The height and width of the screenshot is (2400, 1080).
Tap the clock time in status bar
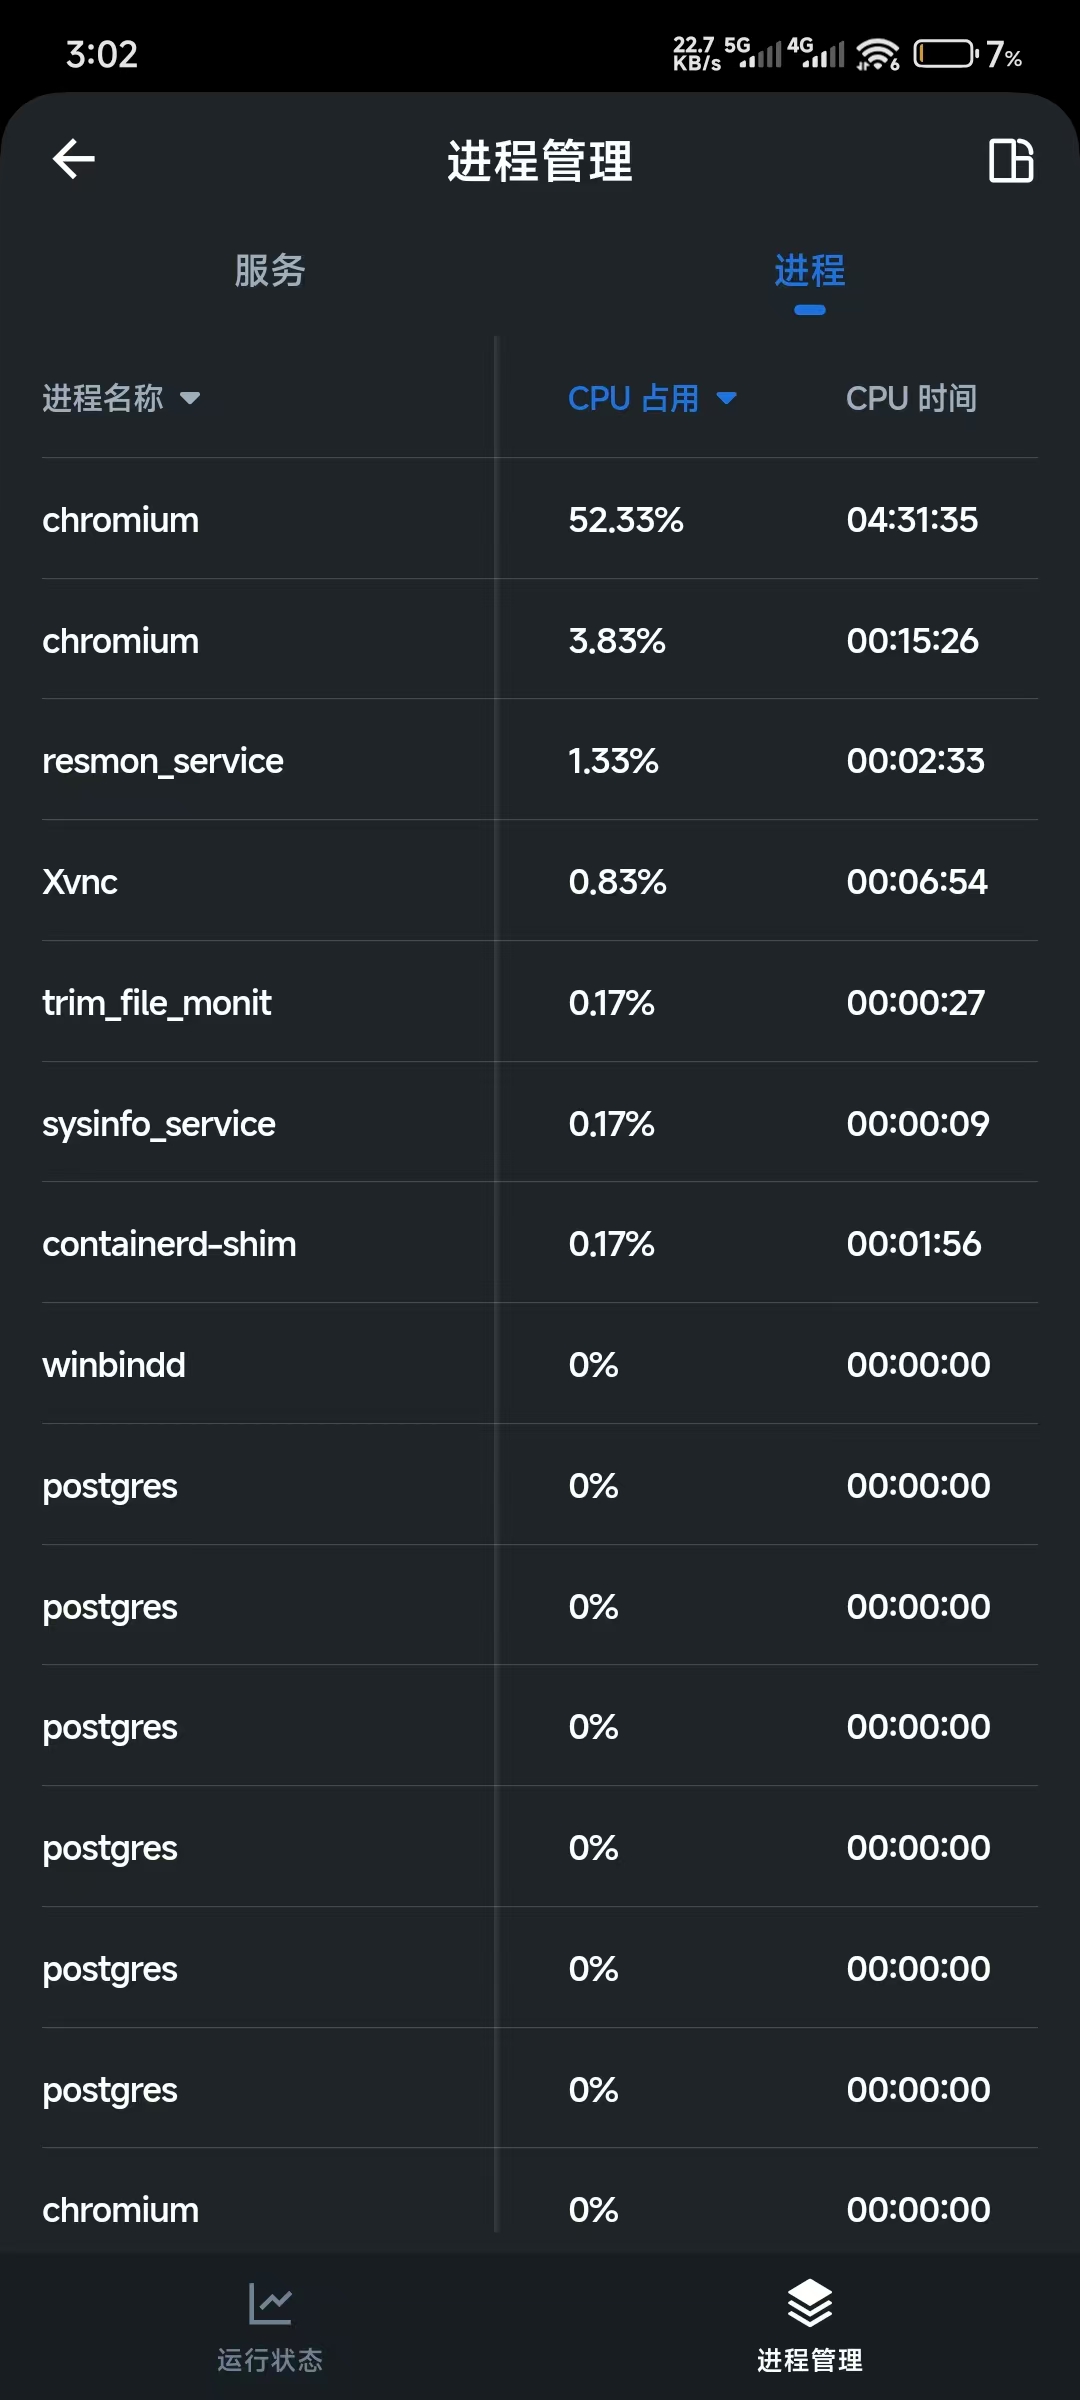click(102, 54)
